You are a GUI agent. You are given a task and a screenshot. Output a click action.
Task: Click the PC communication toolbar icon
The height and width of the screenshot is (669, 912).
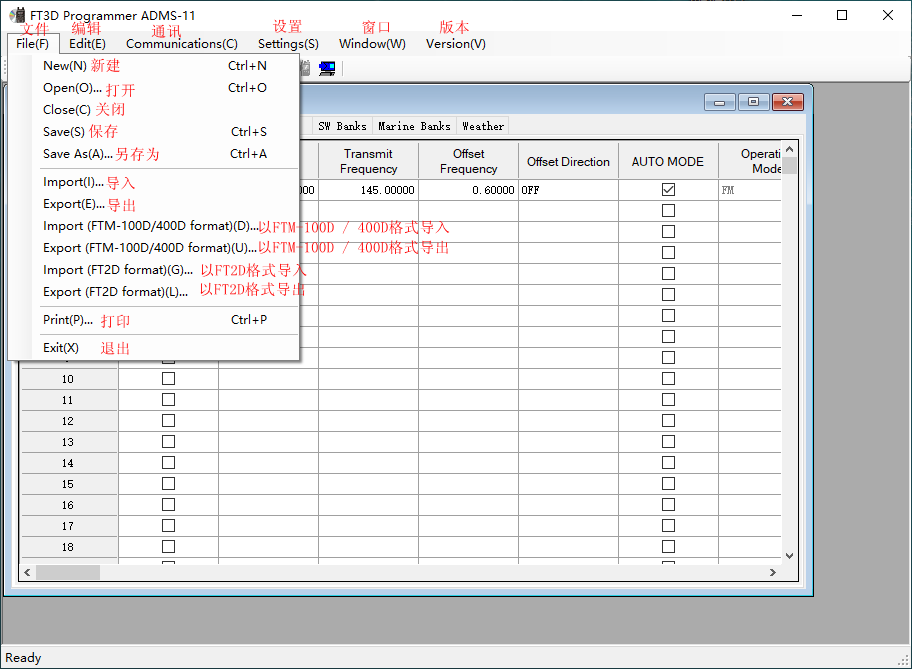[x=327, y=68]
